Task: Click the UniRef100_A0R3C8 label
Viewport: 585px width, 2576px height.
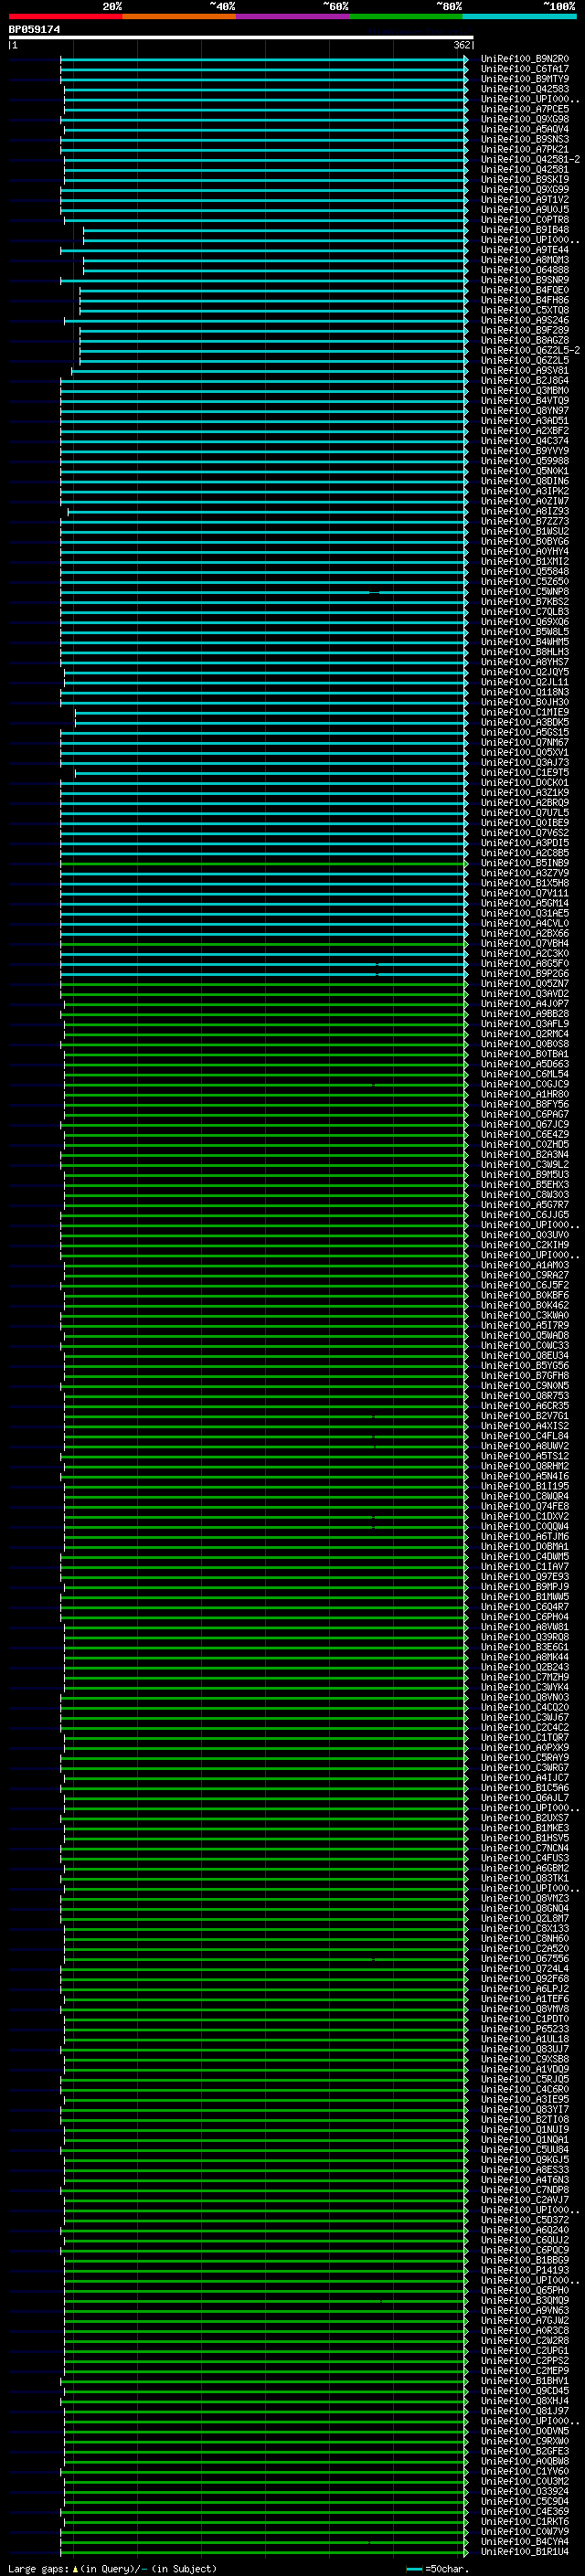Action: pos(524,2330)
